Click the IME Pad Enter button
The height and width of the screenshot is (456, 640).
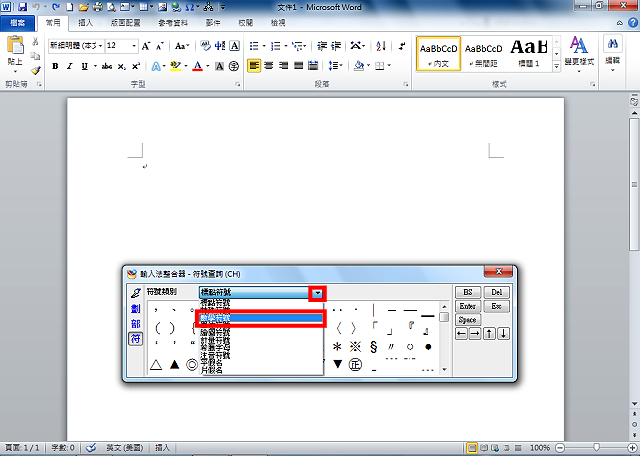[468, 306]
